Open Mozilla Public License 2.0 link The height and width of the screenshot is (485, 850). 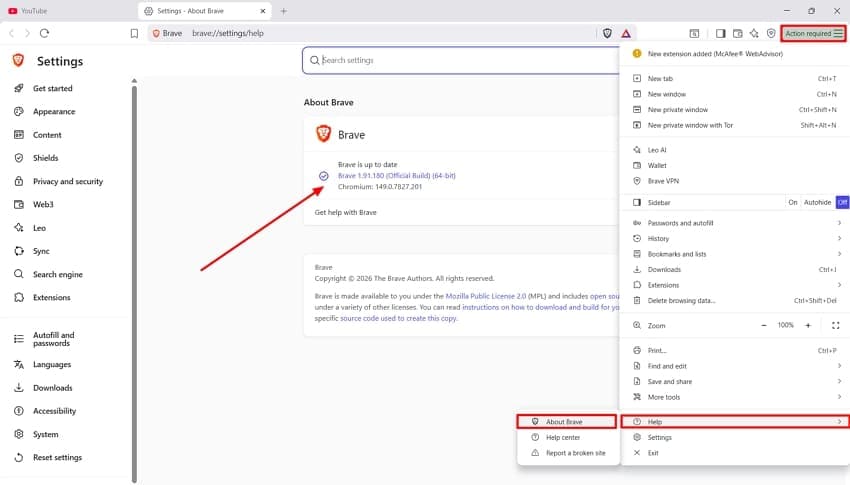pyautogui.click(x=486, y=296)
